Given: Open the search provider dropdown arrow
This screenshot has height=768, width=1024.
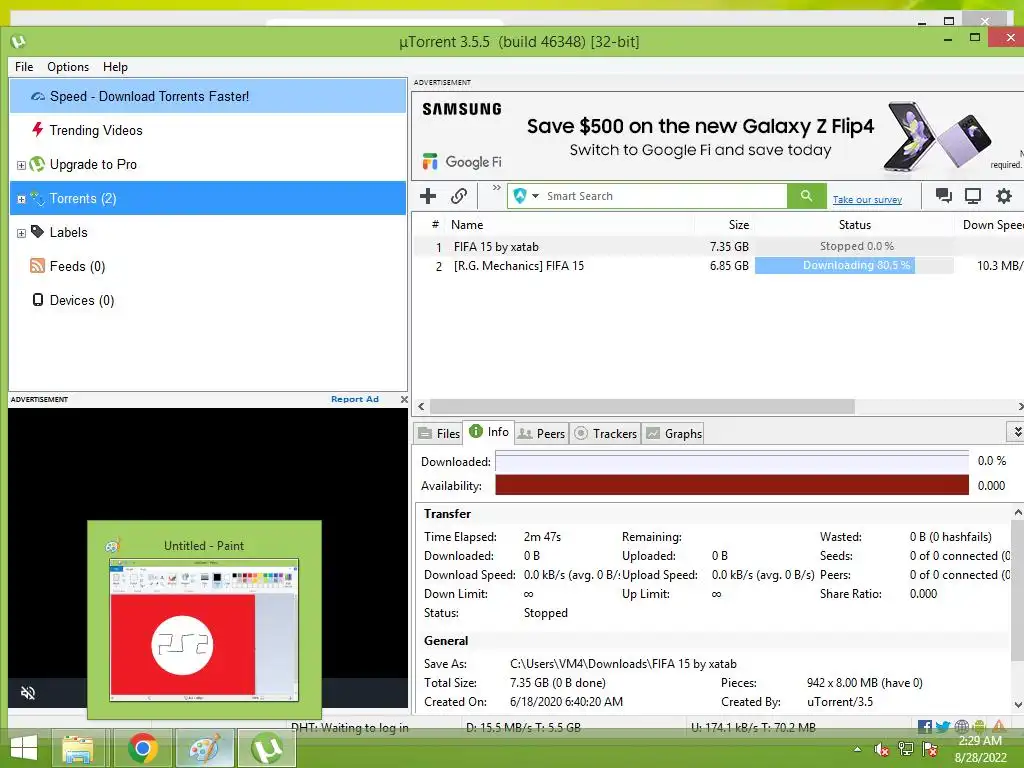Looking at the screenshot, I should click(536, 196).
